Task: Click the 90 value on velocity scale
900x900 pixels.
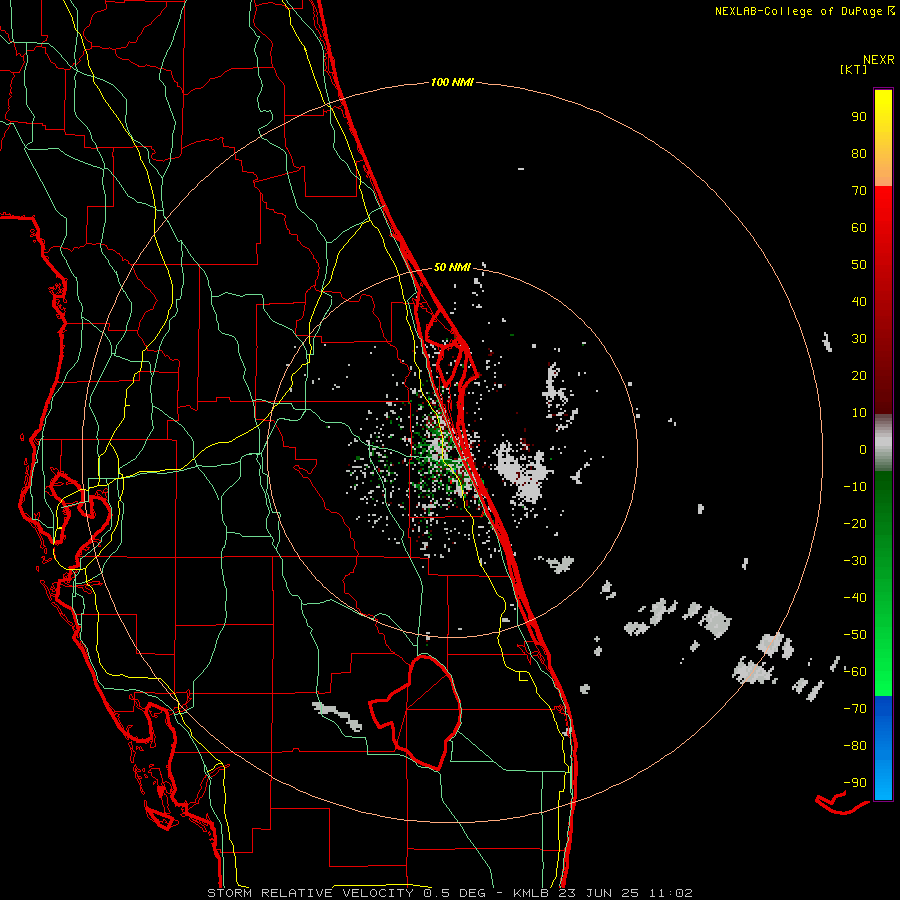Action: [x=859, y=117]
